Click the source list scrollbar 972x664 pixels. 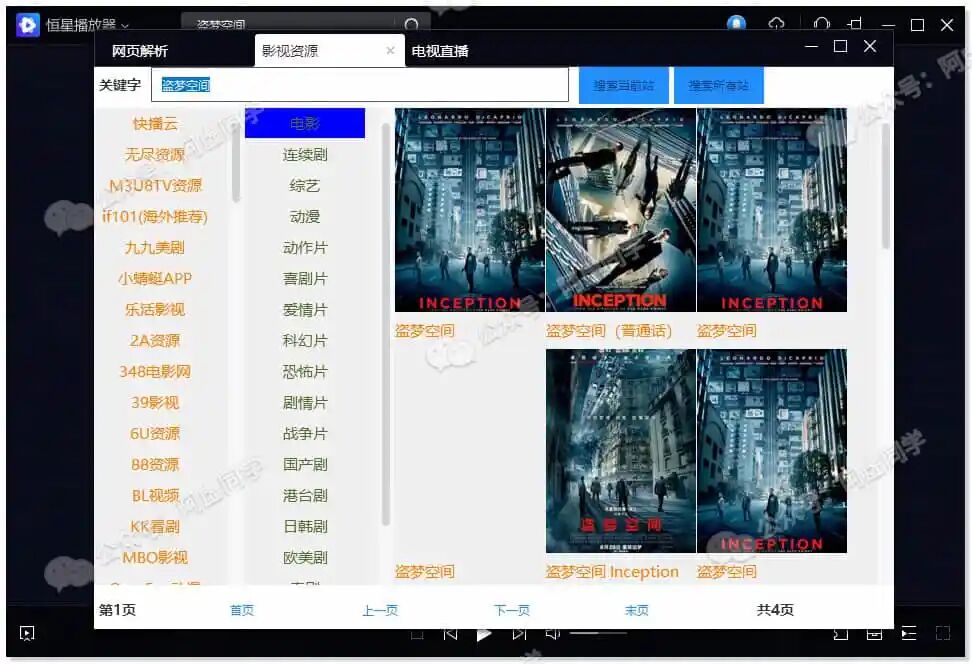(x=236, y=164)
